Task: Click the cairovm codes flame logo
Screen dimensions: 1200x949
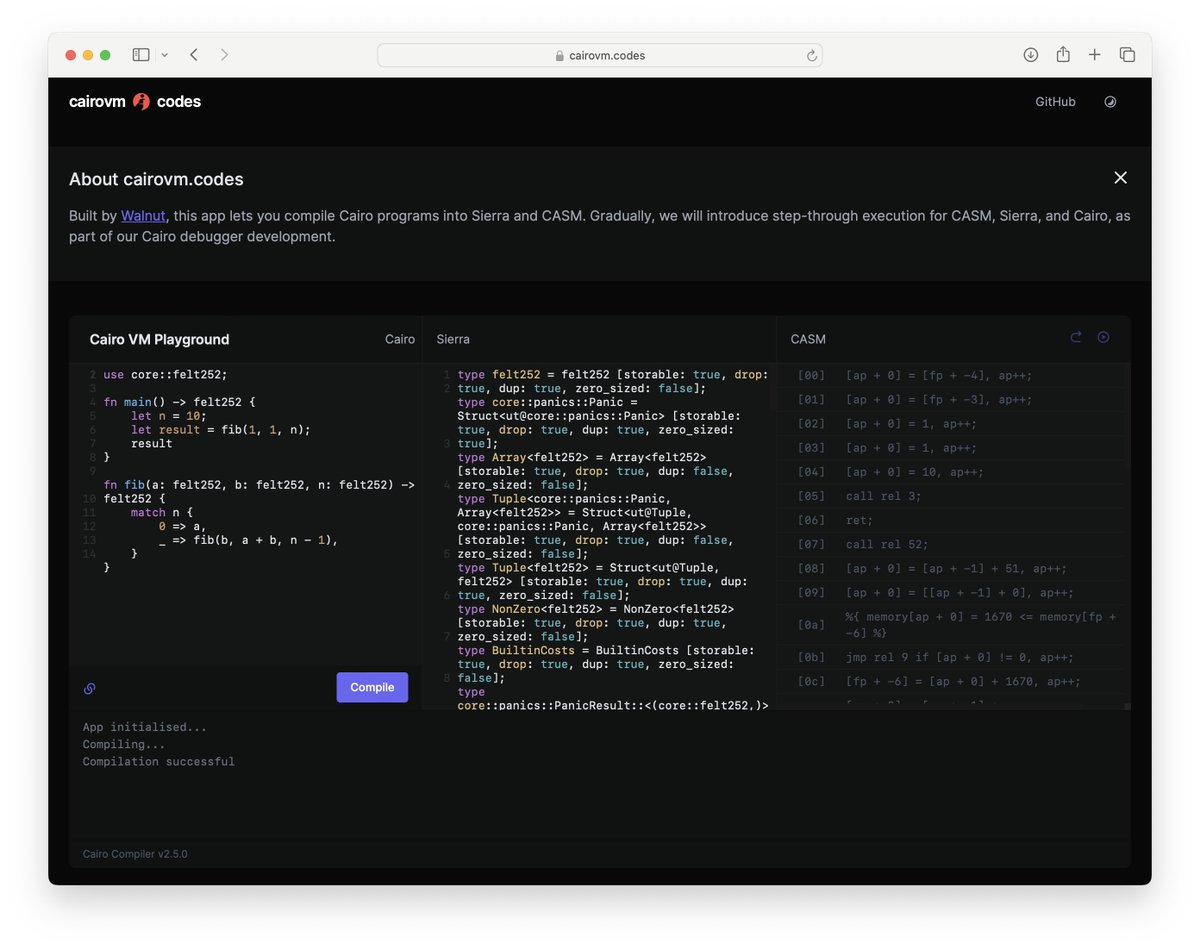Action: click(x=141, y=101)
